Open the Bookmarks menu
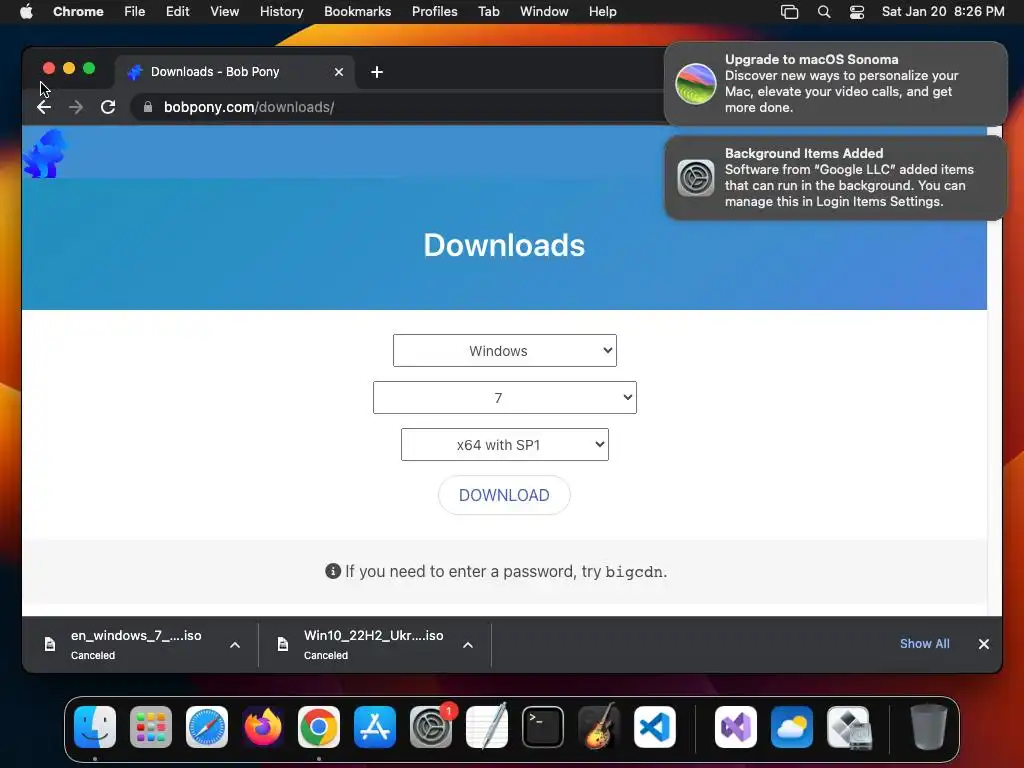The height and width of the screenshot is (768, 1024). [358, 12]
